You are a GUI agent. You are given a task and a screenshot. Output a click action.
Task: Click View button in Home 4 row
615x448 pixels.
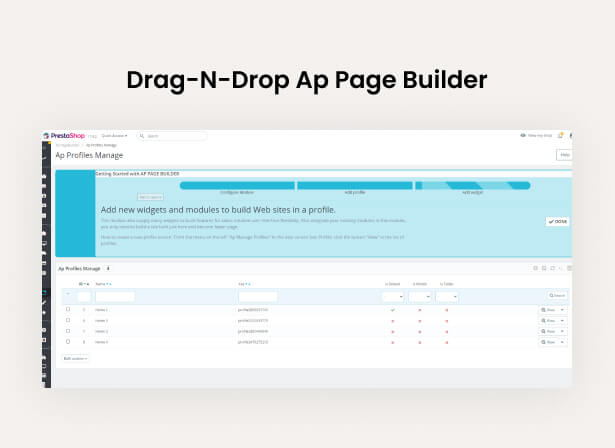click(x=548, y=342)
